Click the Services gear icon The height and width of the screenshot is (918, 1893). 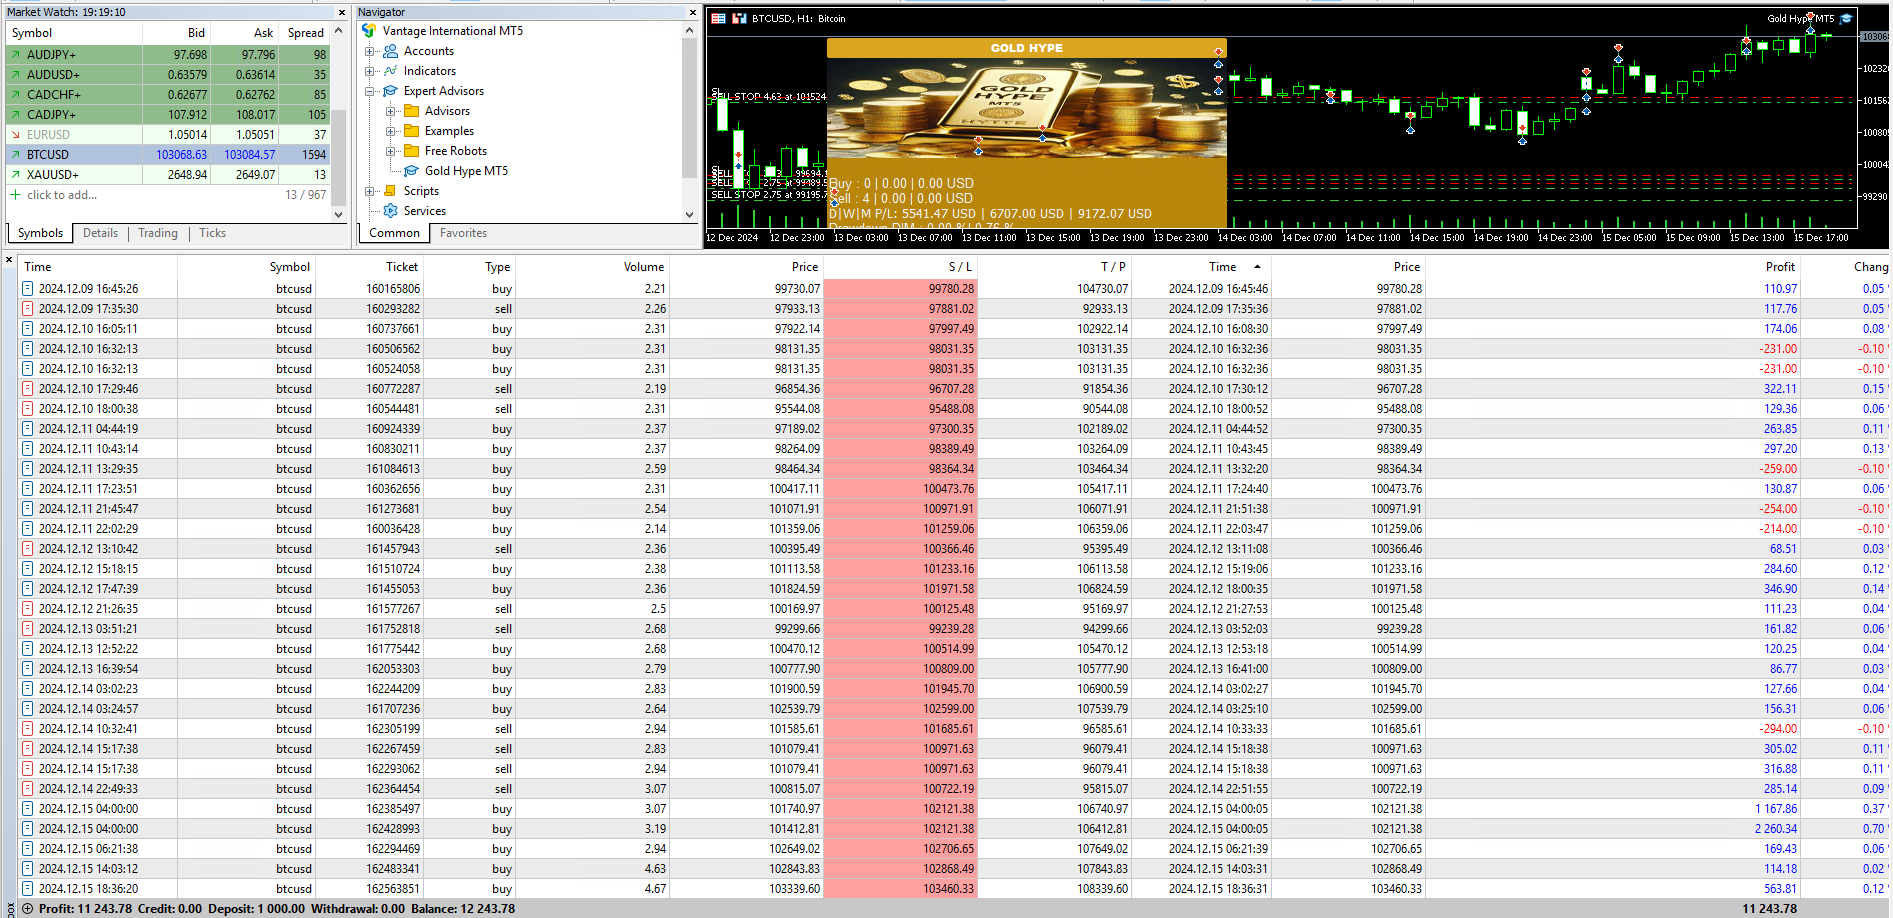tap(390, 211)
